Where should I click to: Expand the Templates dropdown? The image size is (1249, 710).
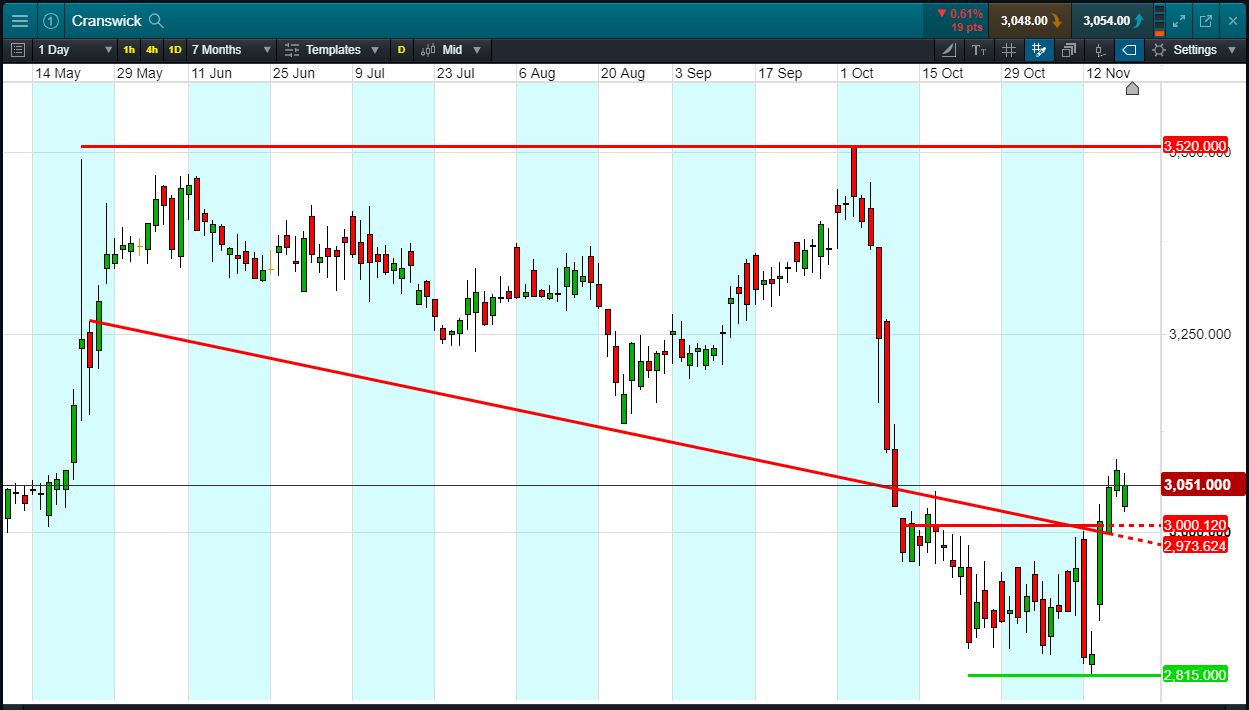click(x=332, y=49)
